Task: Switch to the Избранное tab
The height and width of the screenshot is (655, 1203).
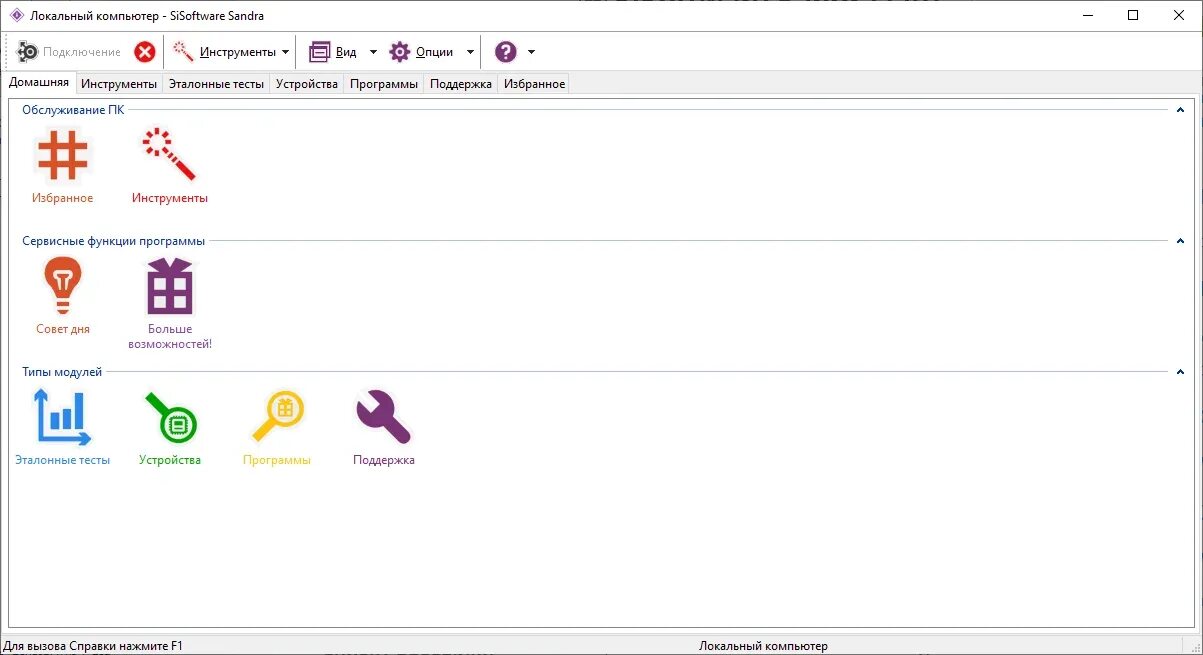Action: tap(535, 84)
